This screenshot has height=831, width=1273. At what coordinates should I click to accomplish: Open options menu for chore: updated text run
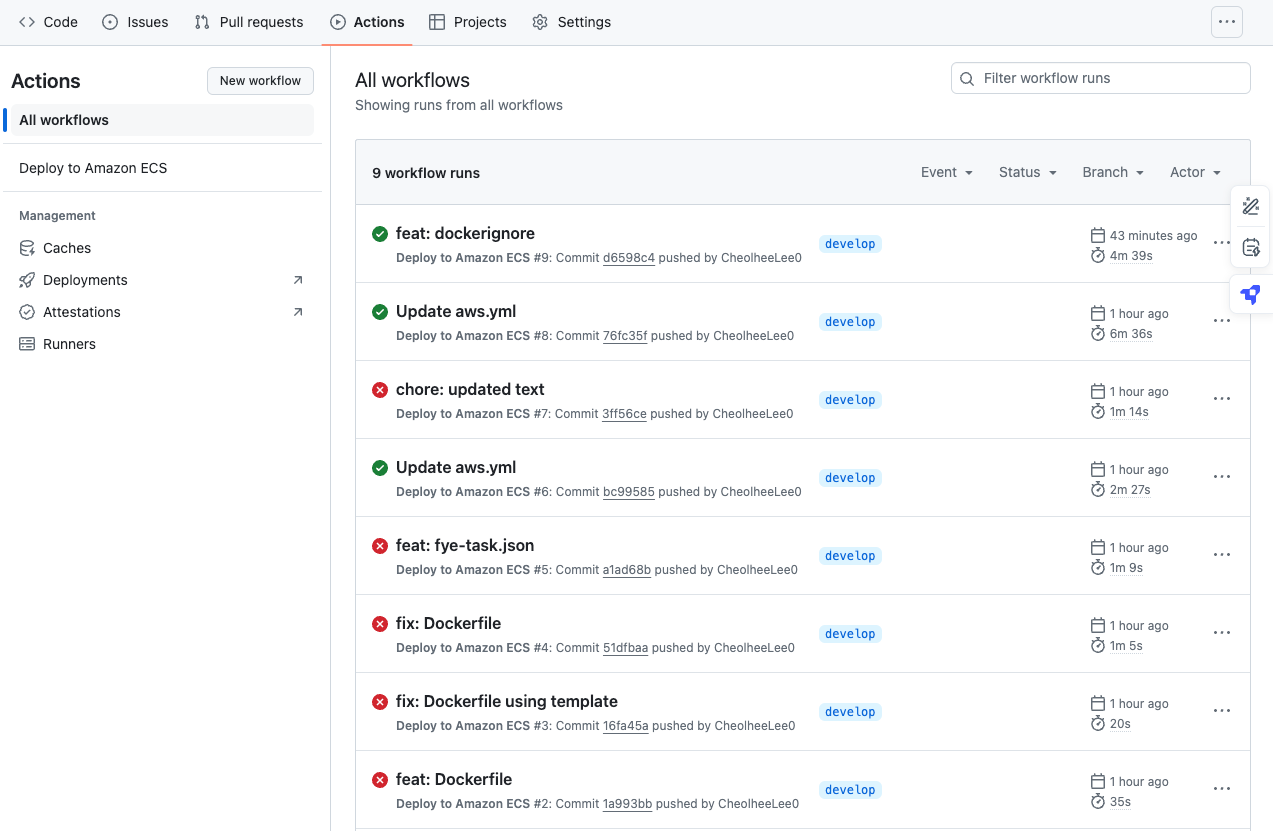click(1222, 399)
